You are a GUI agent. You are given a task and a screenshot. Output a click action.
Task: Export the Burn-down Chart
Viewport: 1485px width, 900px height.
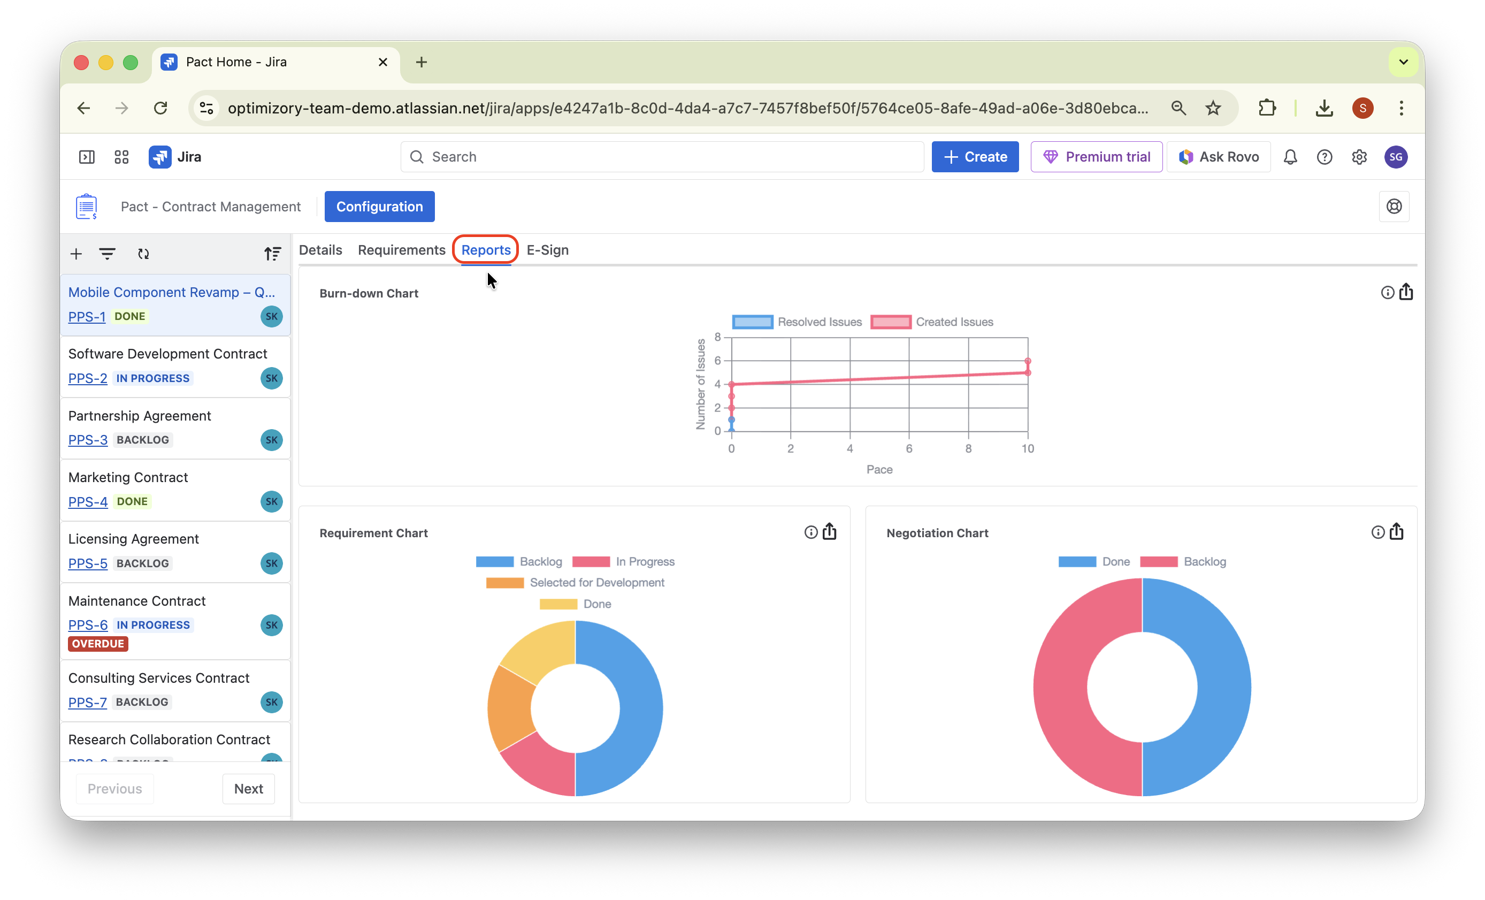(x=1407, y=291)
